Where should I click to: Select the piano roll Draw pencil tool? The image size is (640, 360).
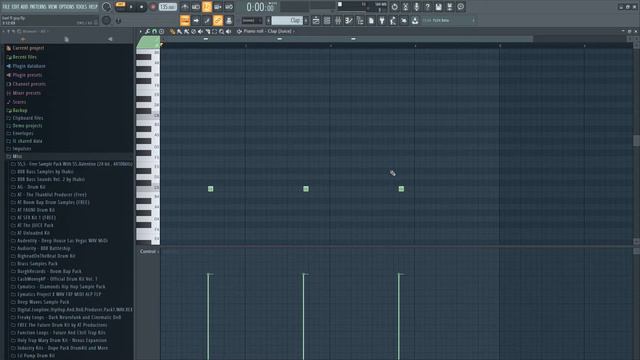coord(172,31)
